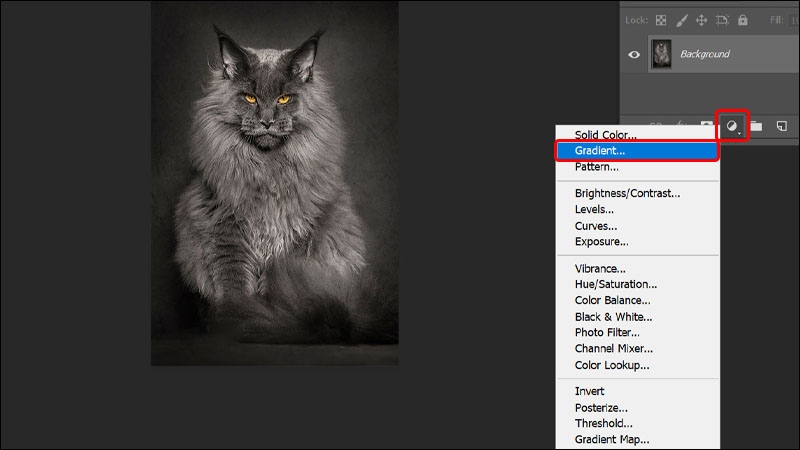Choose Levels... from the menu
The height and width of the screenshot is (450, 800).
pos(637,209)
